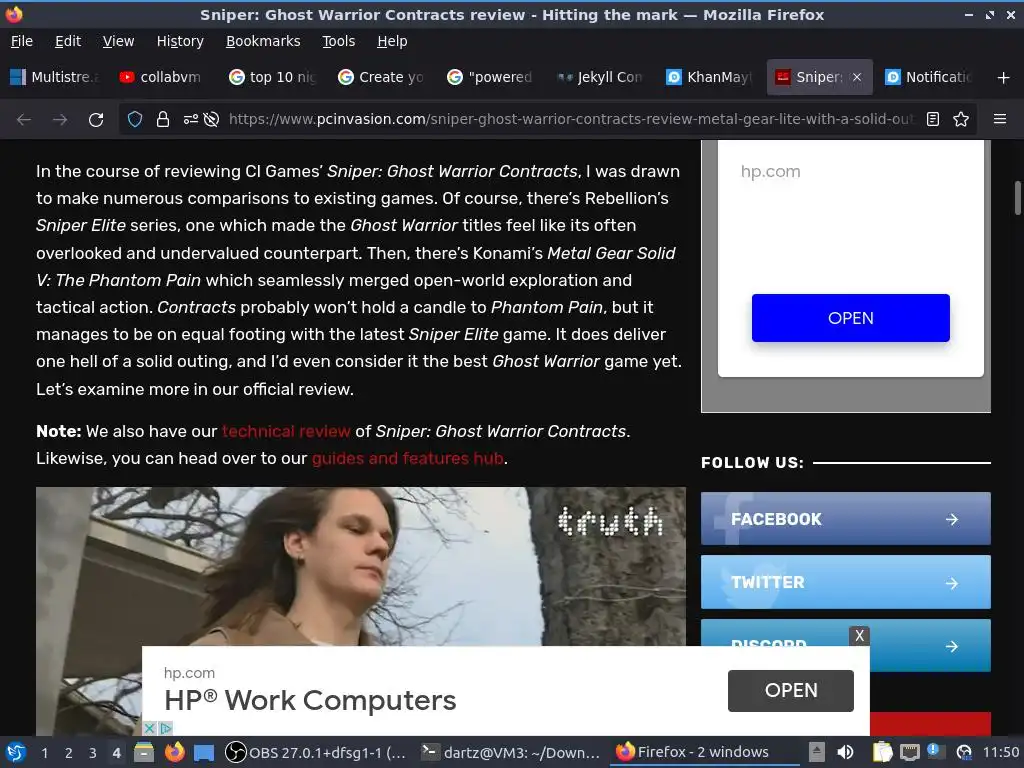Open clipboard manager tray icon

(882, 752)
